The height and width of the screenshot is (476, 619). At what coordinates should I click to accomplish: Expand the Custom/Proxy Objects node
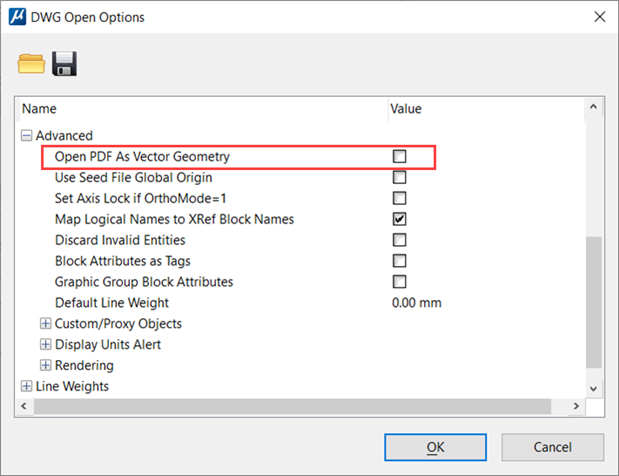[45, 324]
